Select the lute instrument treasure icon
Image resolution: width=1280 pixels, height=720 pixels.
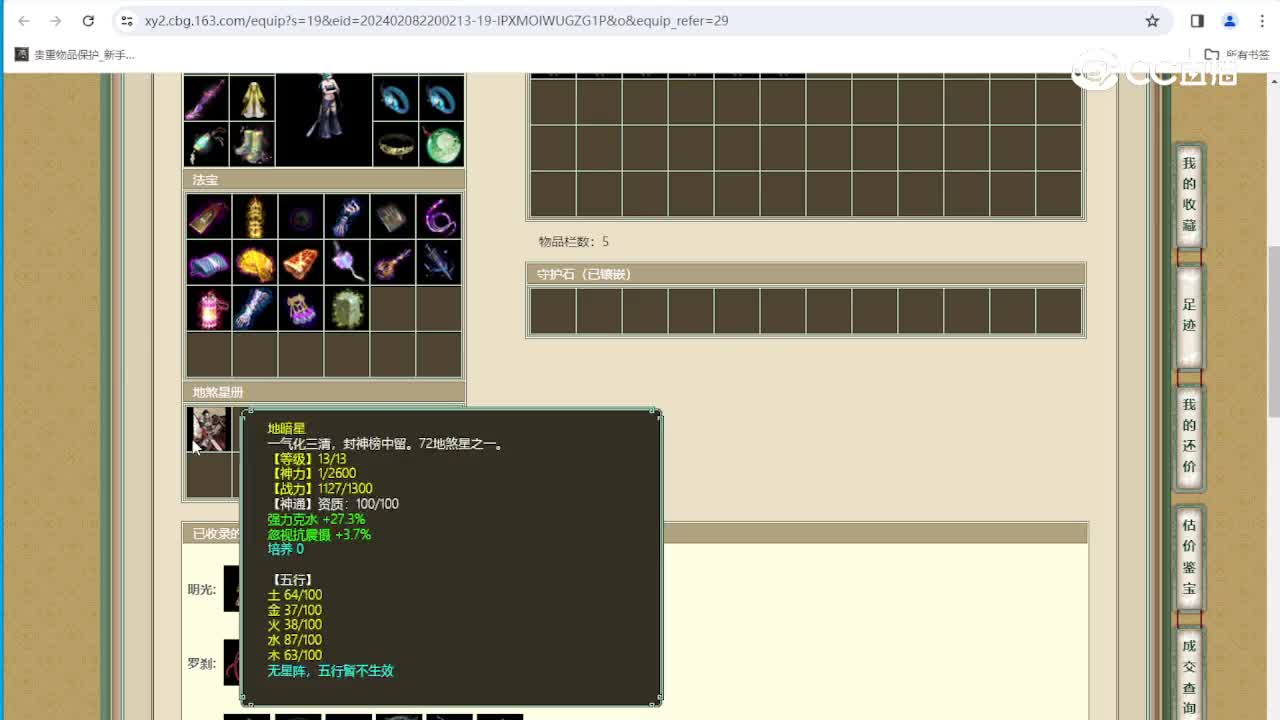(392, 262)
